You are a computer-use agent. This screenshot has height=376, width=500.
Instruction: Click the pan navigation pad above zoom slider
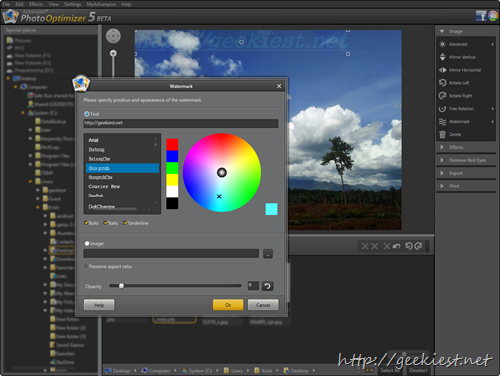[113, 36]
